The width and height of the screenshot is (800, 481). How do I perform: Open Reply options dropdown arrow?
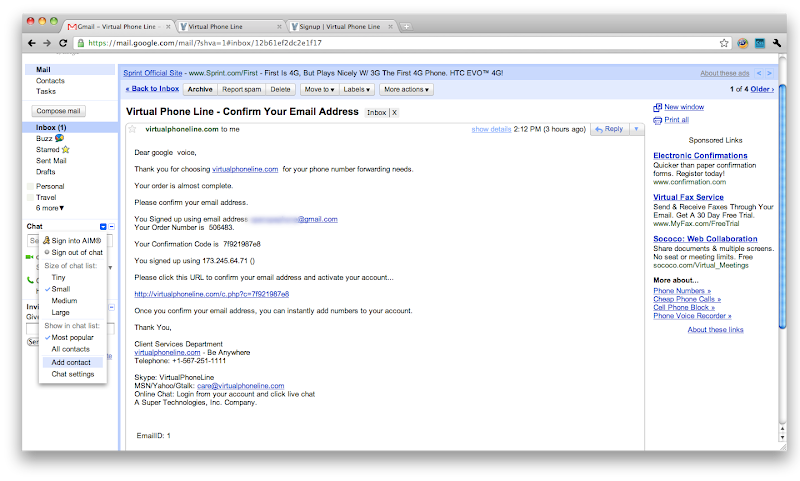pos(636,130)
